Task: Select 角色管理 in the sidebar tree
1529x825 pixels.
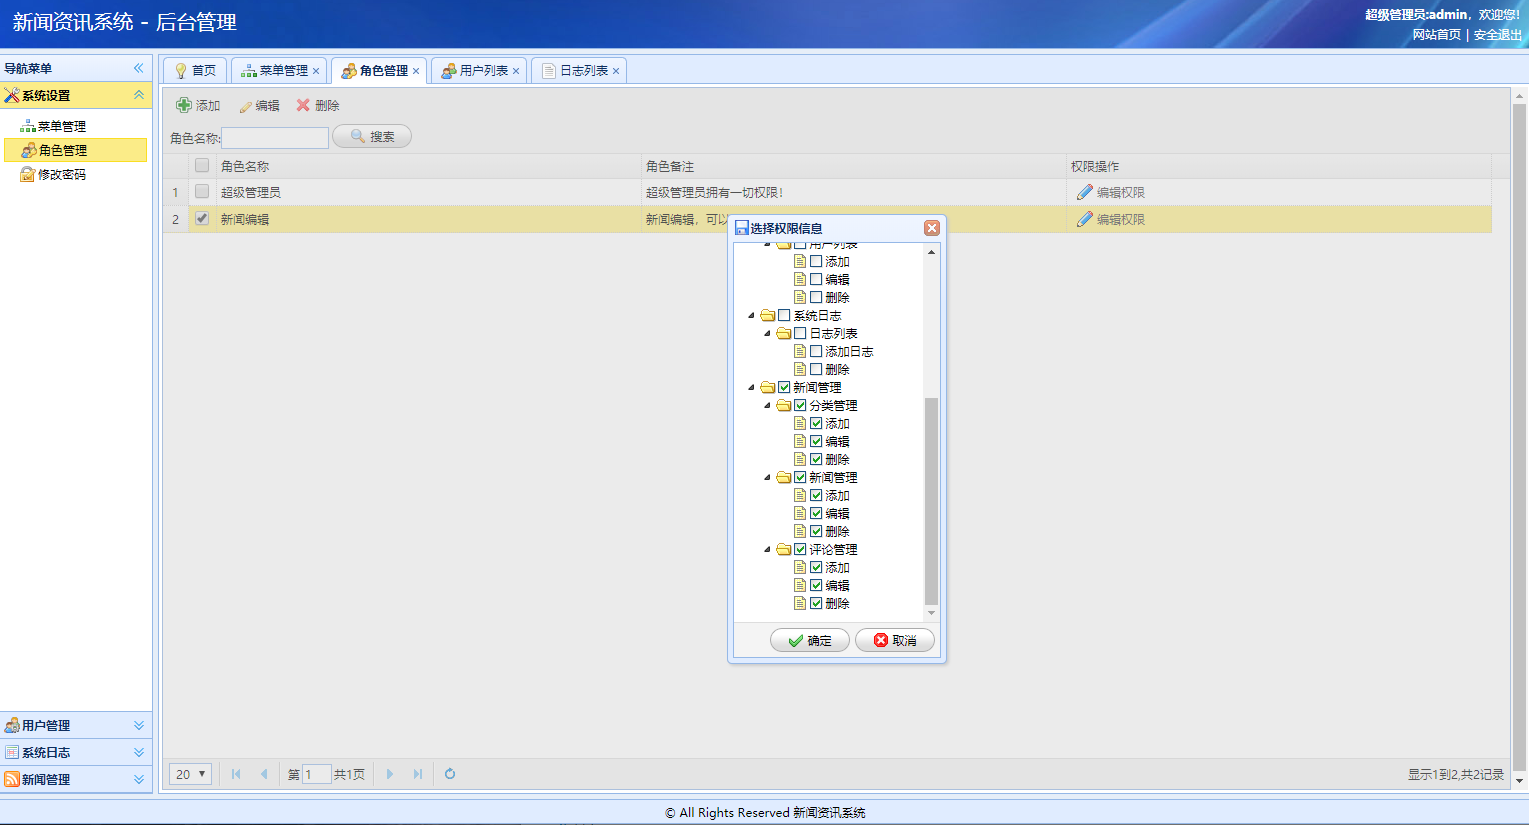Action: [75, 150]
